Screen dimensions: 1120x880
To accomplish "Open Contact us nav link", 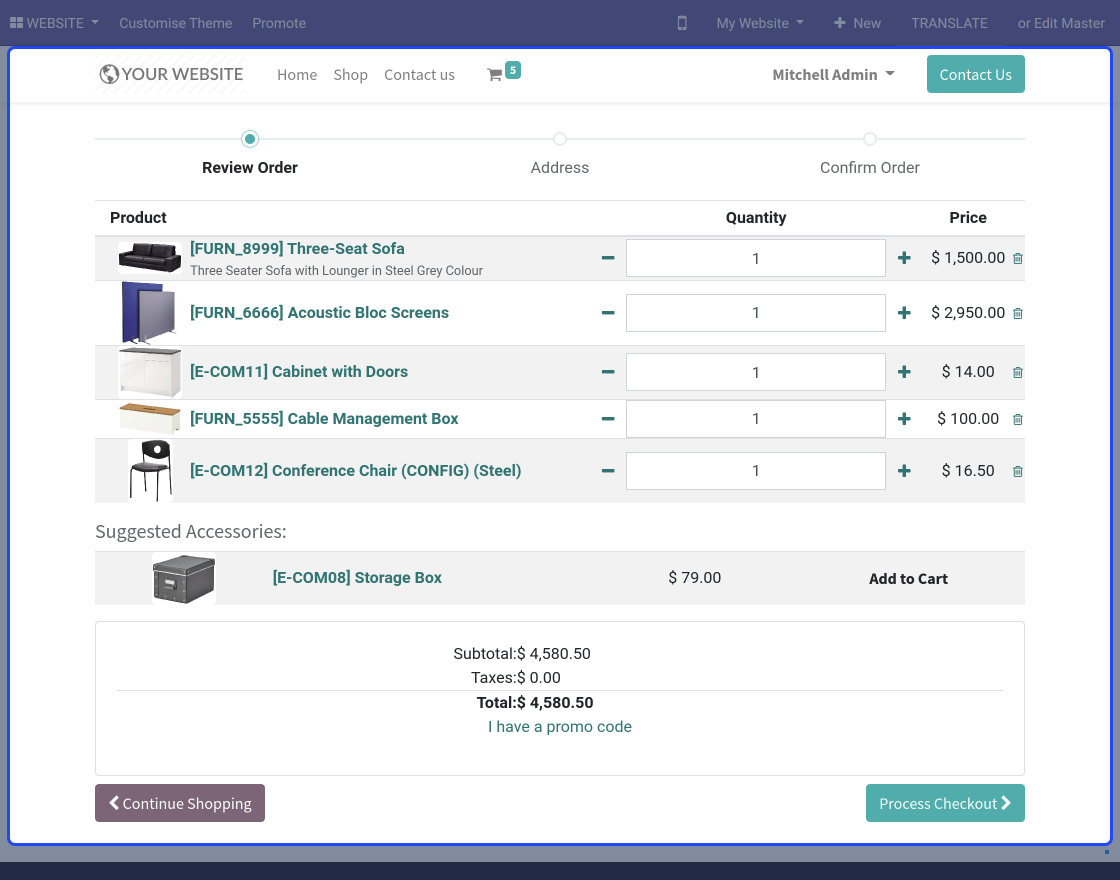I will (x=419, y=75).
